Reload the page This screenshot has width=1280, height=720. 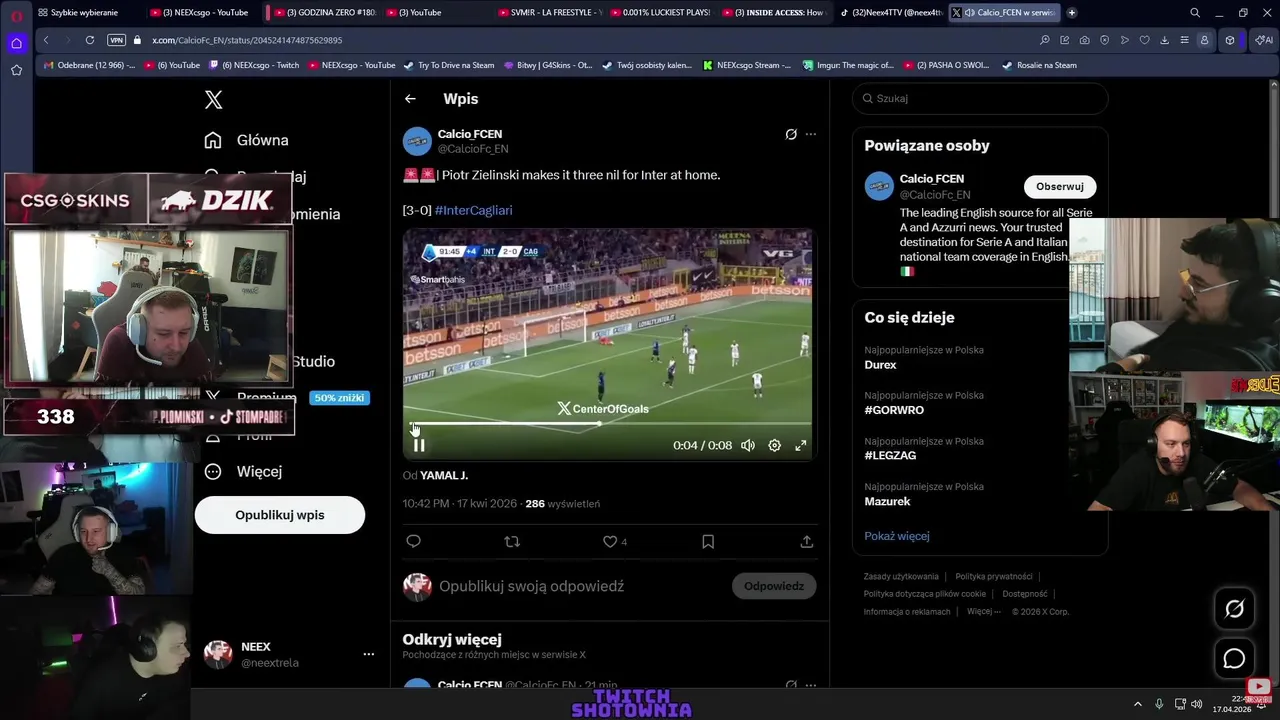(90, 40)
